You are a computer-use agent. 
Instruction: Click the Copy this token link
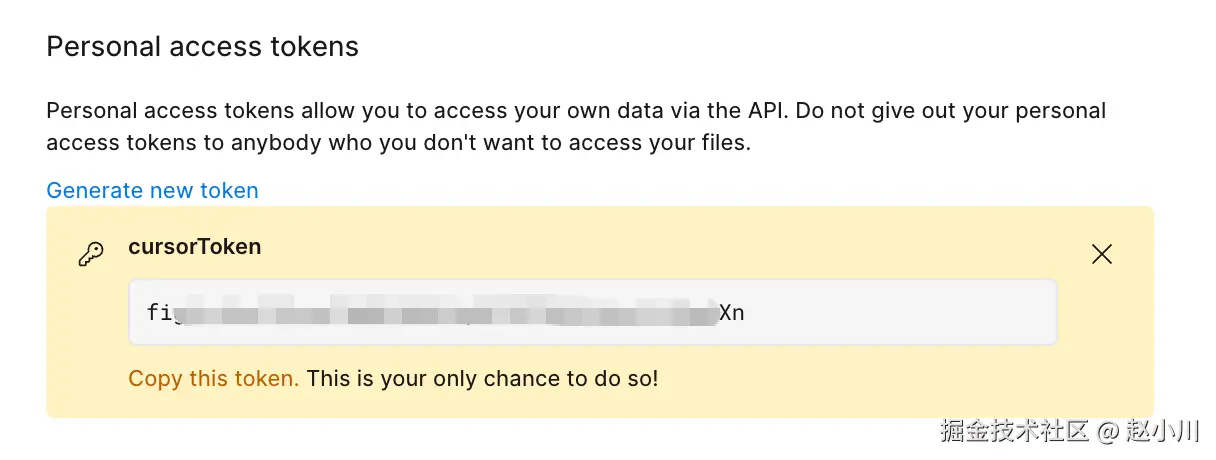(213, 379)
